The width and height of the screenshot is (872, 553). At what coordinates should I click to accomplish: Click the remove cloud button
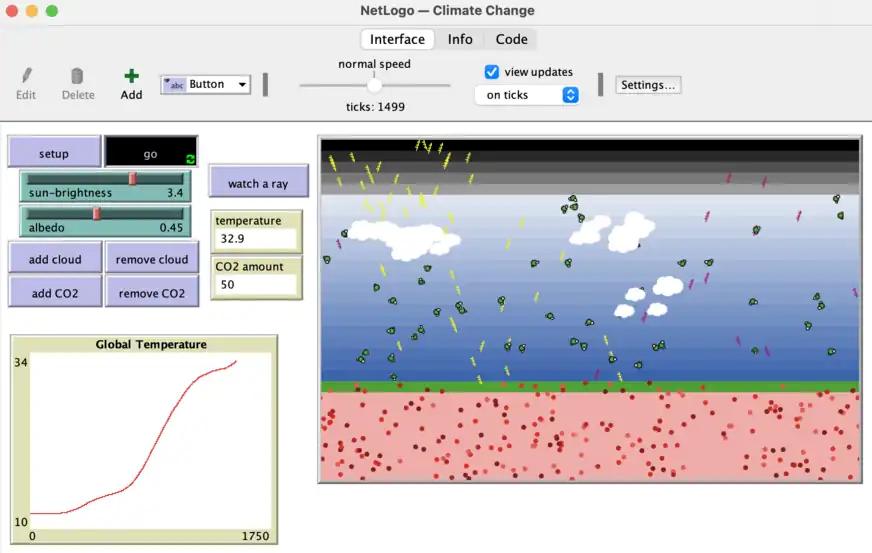pos(151,259)
